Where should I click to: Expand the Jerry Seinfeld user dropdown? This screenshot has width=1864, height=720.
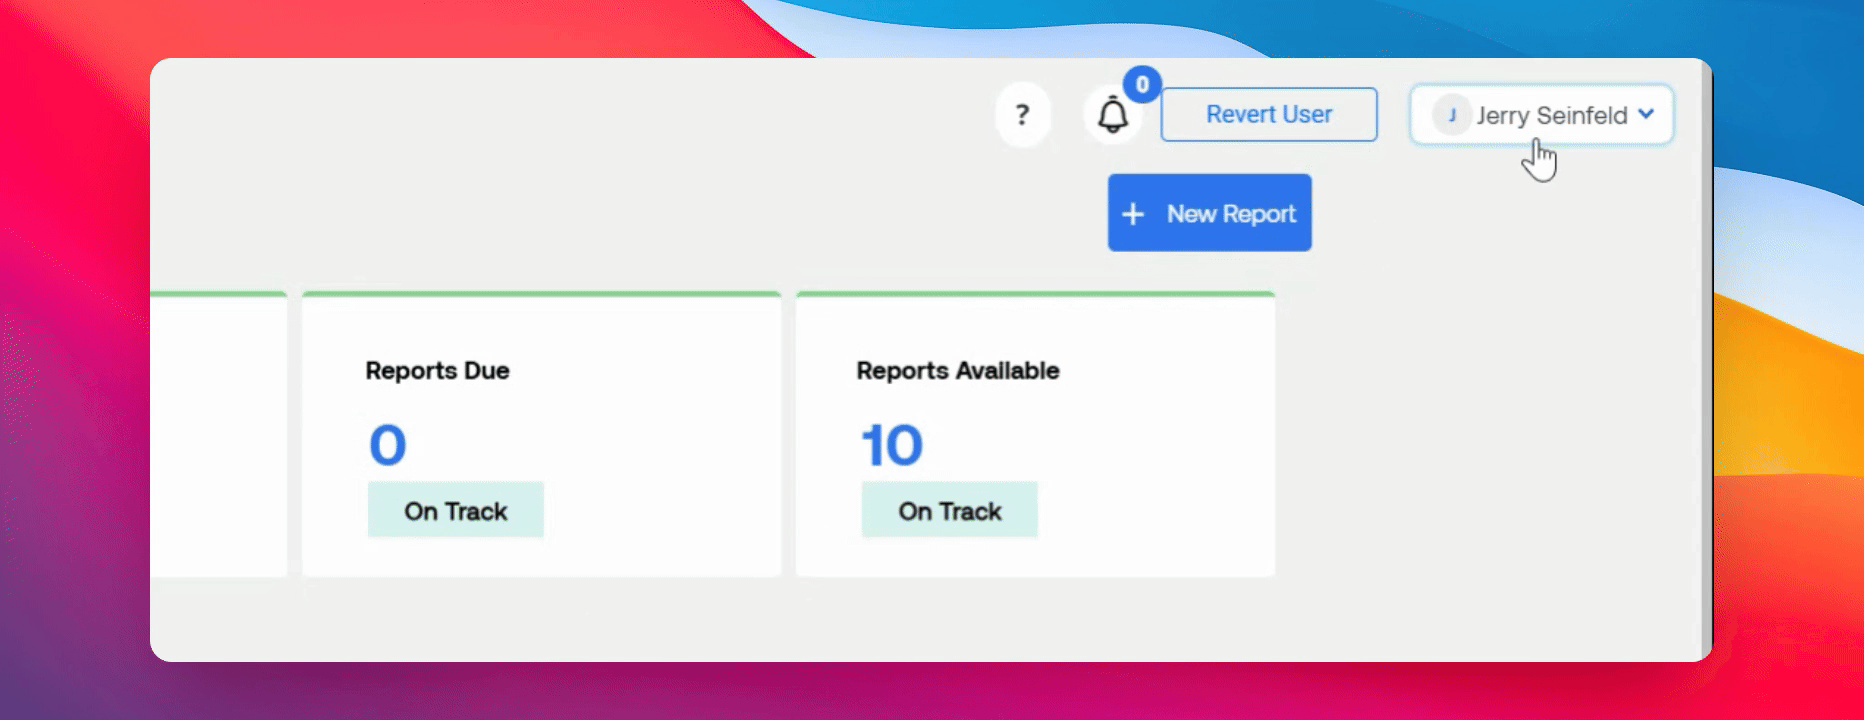(1541, 115)
